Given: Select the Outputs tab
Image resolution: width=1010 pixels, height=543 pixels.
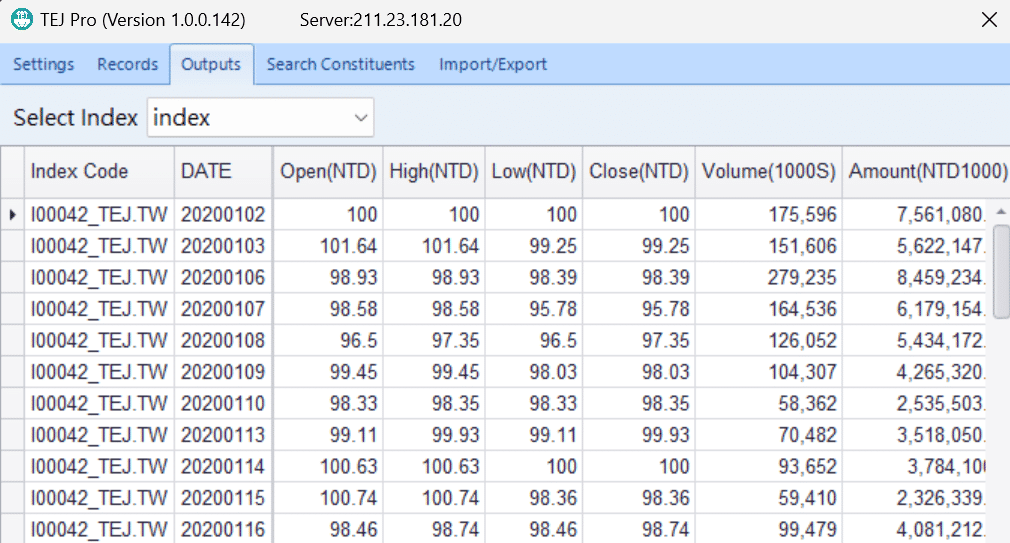Looking at the screenshot, I should point(211,65).
